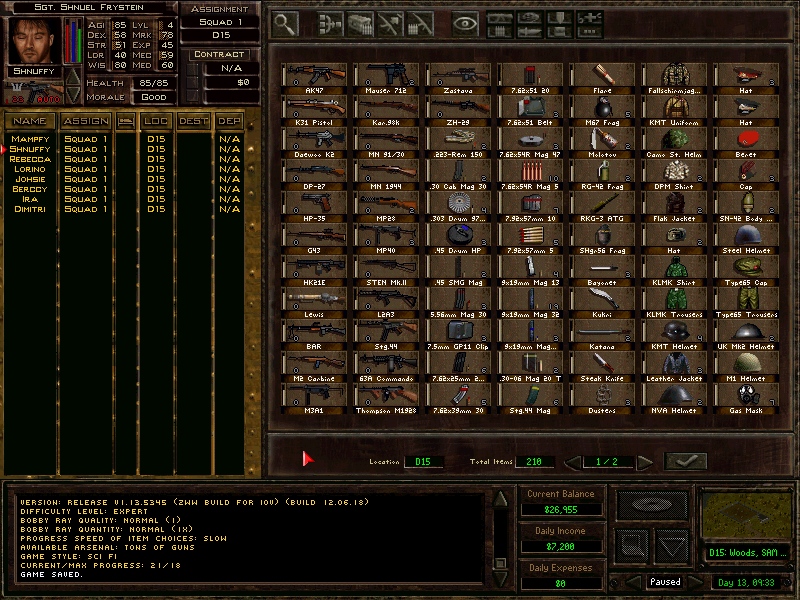Switch to next merc with down arrow

point(73,94)
